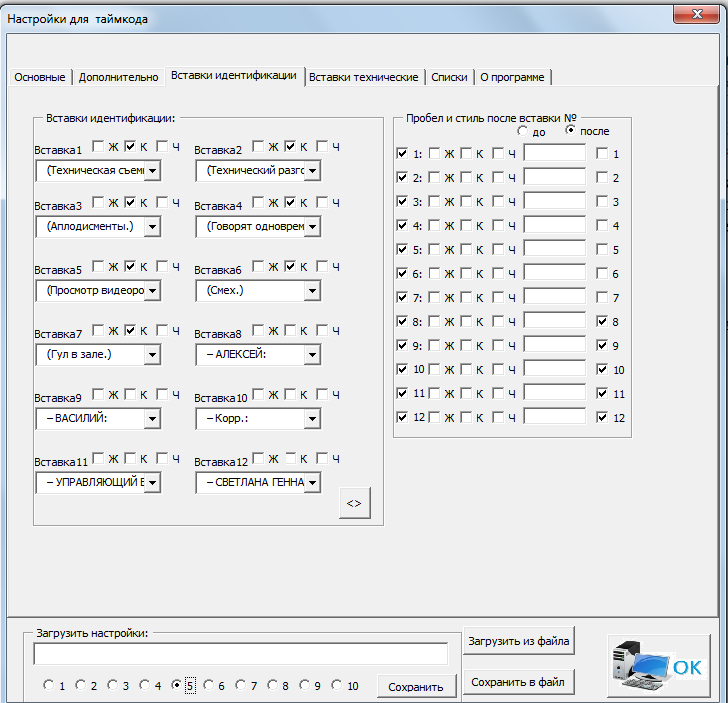Click the text field in row 12
The image size is (728, 703).
click(555, 416)
